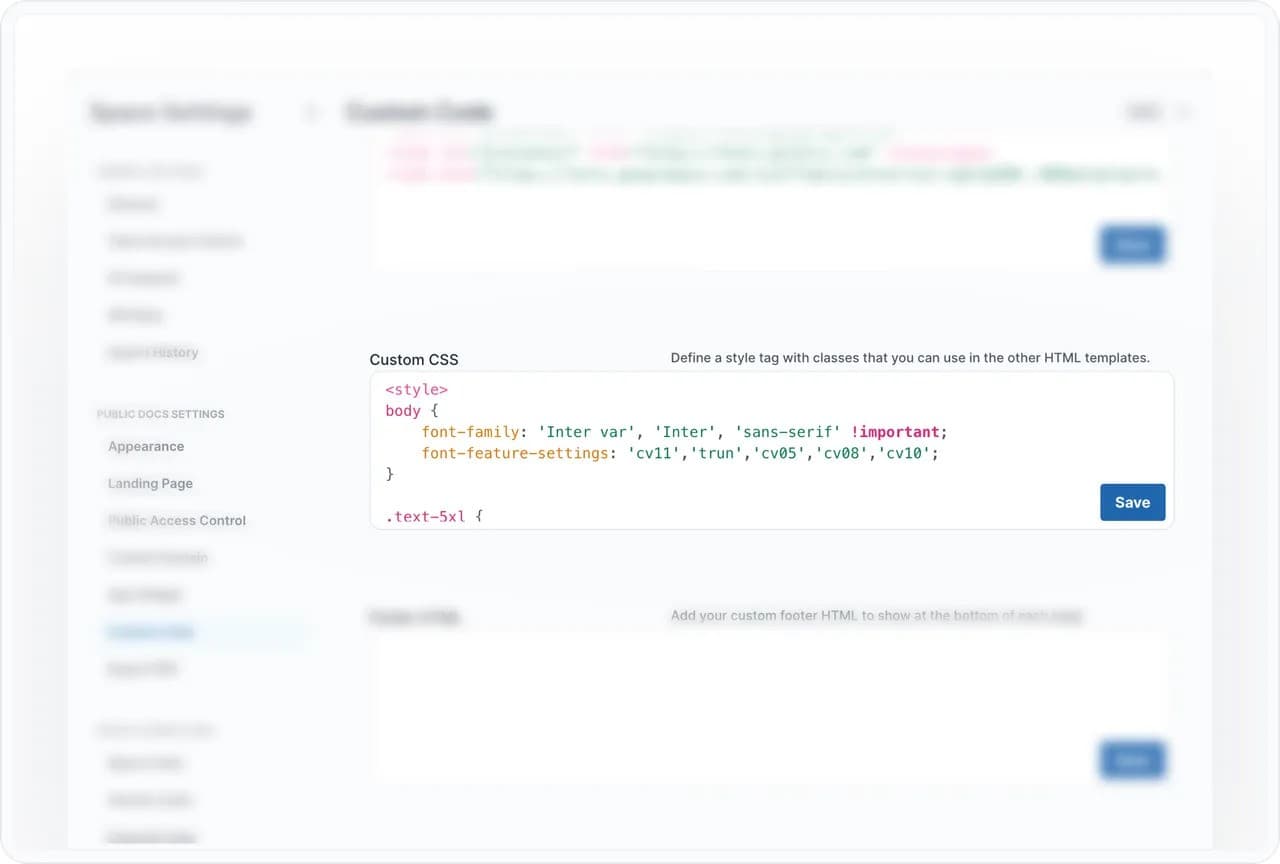Open Export History in the sidebar
The image size is (1280, 864).
pos(153,352)
